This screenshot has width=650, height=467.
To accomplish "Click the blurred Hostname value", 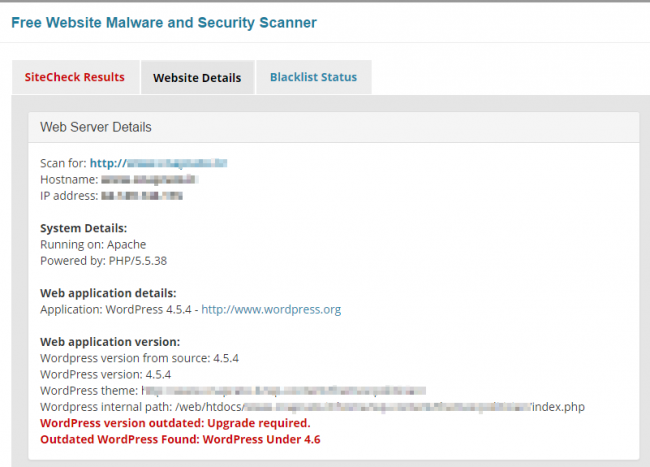I will click(x=149, y=179).
